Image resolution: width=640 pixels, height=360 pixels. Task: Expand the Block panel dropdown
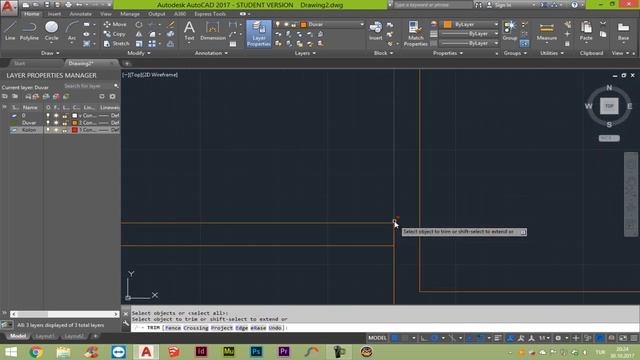pos(384,53)
